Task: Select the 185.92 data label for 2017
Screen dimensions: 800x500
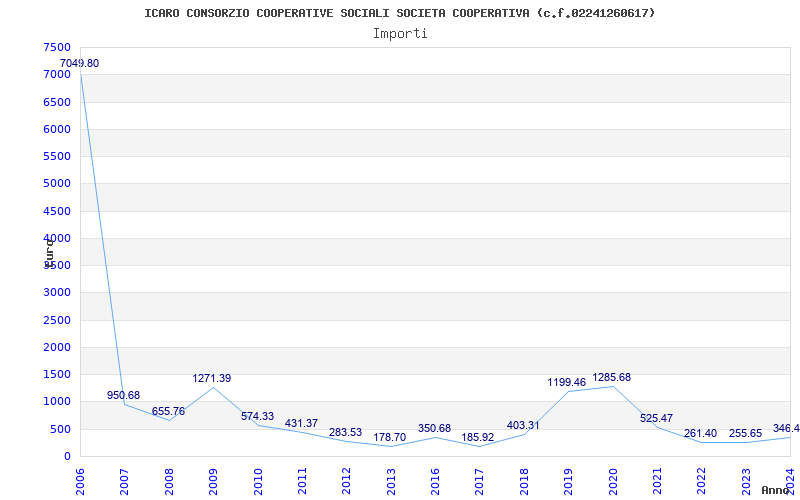Action: (478, 438)
